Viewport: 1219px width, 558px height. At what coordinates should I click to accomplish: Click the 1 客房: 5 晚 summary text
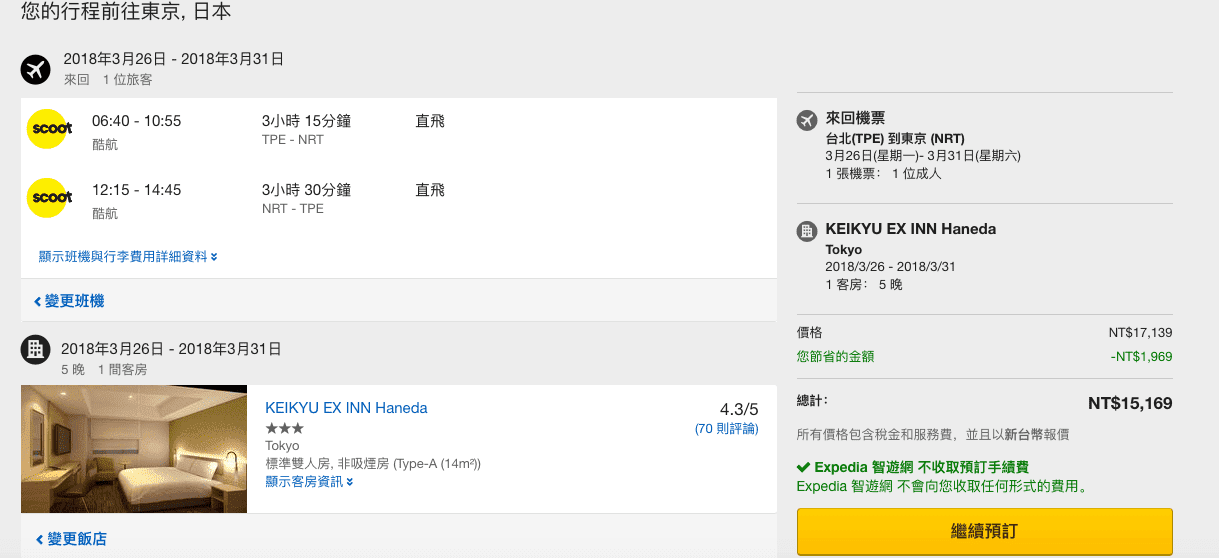pos(864,285)
